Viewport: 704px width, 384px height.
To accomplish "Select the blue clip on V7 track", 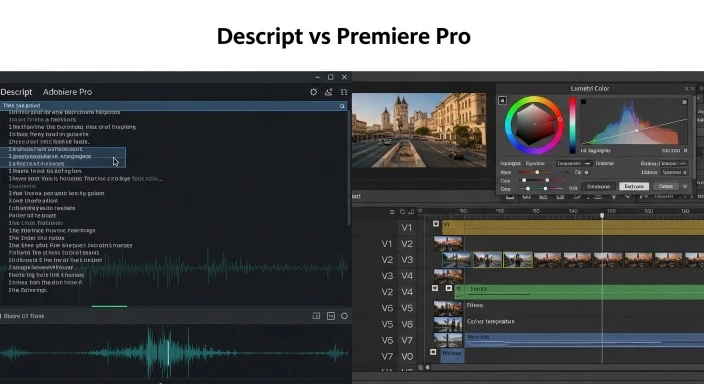I will coord(585,340).
